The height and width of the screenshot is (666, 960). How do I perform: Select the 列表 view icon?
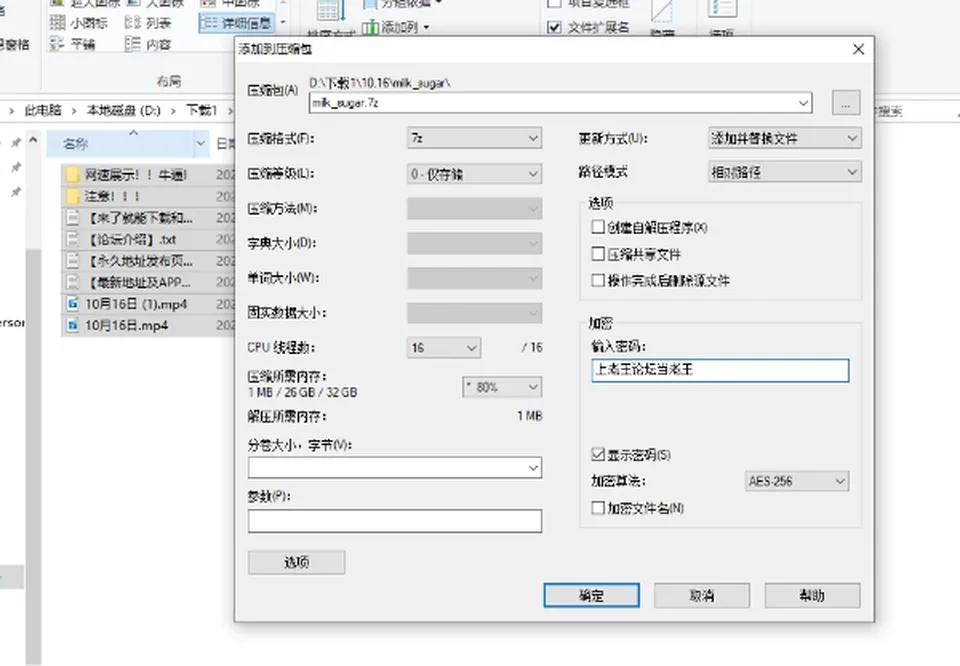coord(132,23)
